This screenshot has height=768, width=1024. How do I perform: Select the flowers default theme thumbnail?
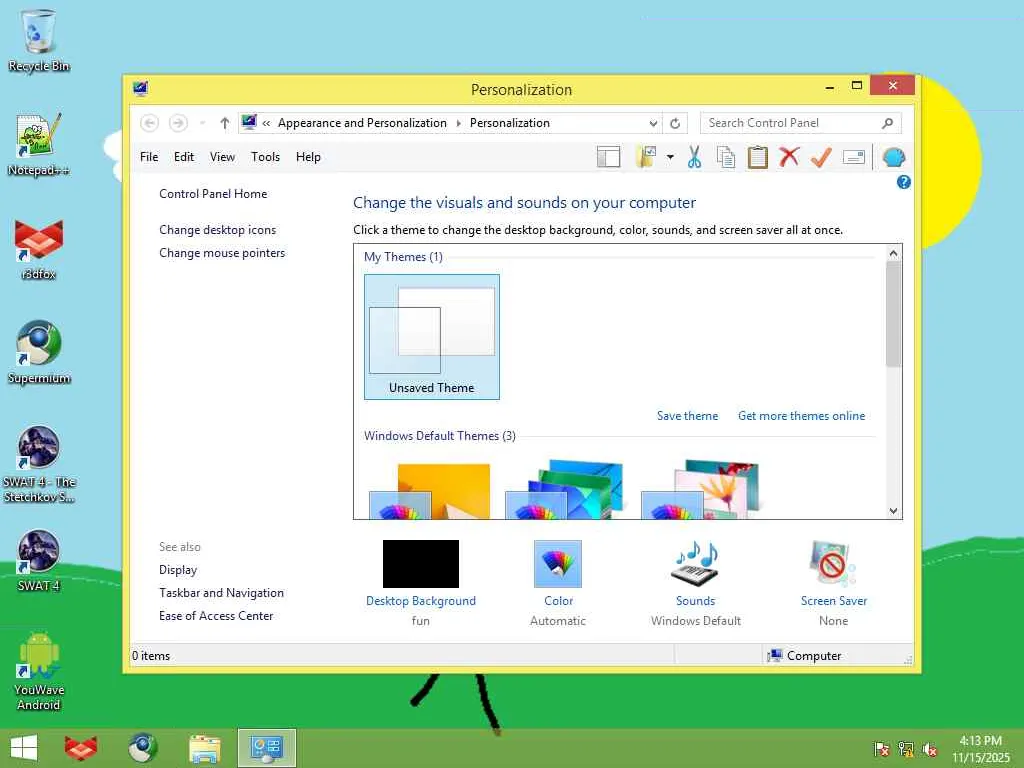(x=700, y=489)
